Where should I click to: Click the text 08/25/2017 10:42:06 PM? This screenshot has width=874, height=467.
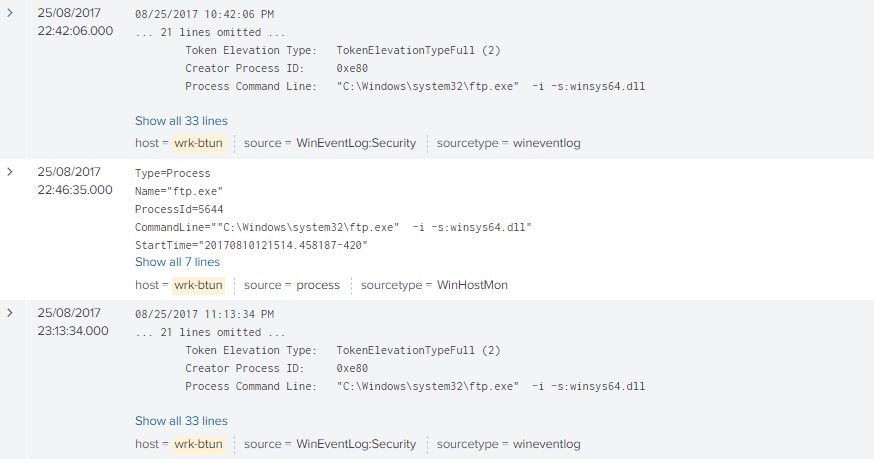205,14
